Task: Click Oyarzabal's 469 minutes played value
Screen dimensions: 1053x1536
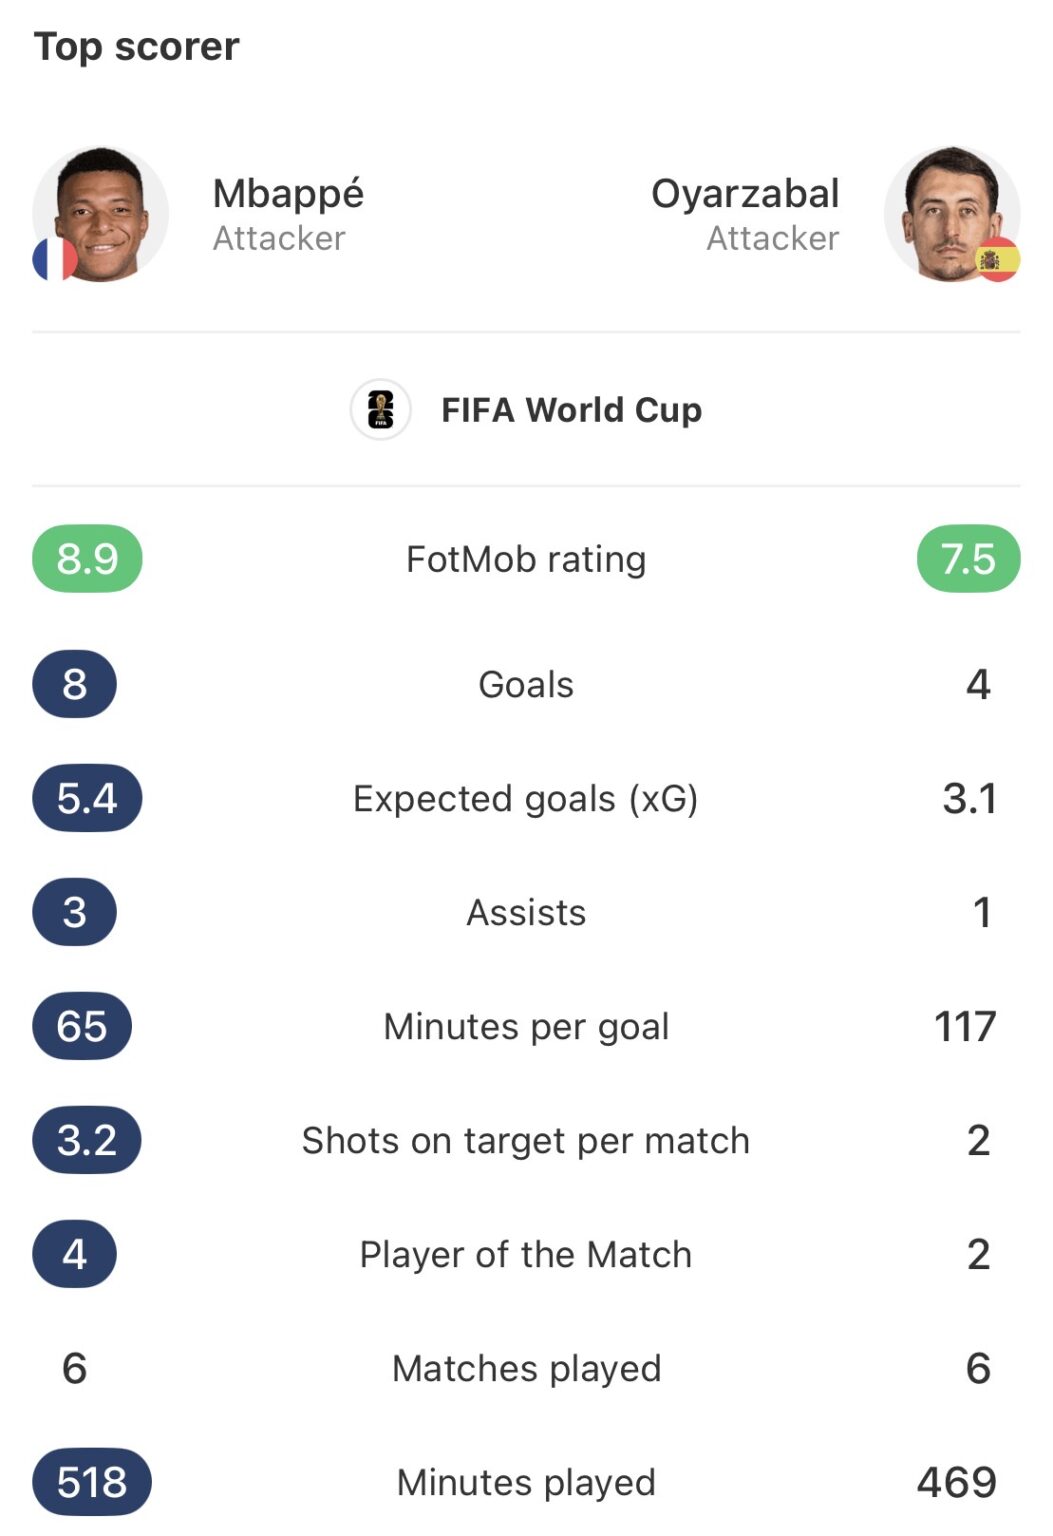Action: 957,1482
